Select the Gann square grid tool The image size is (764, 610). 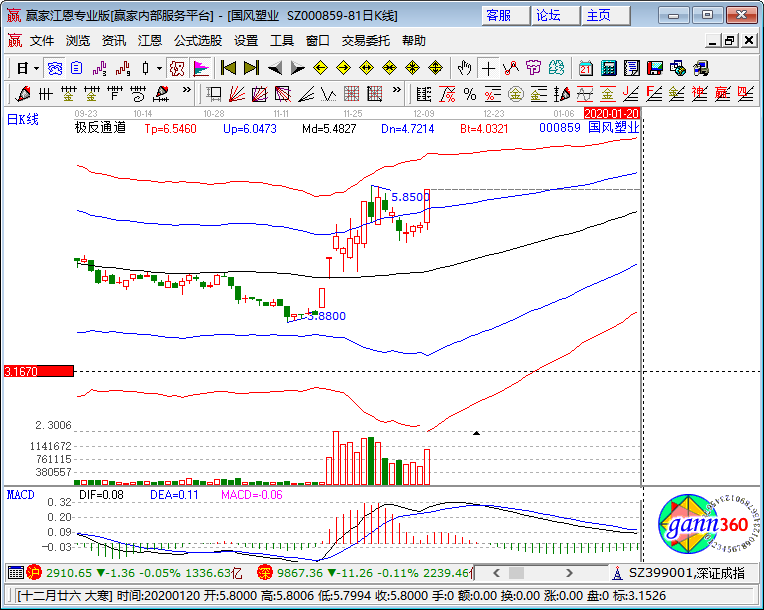pyautogui.click(x=351, y=94)
